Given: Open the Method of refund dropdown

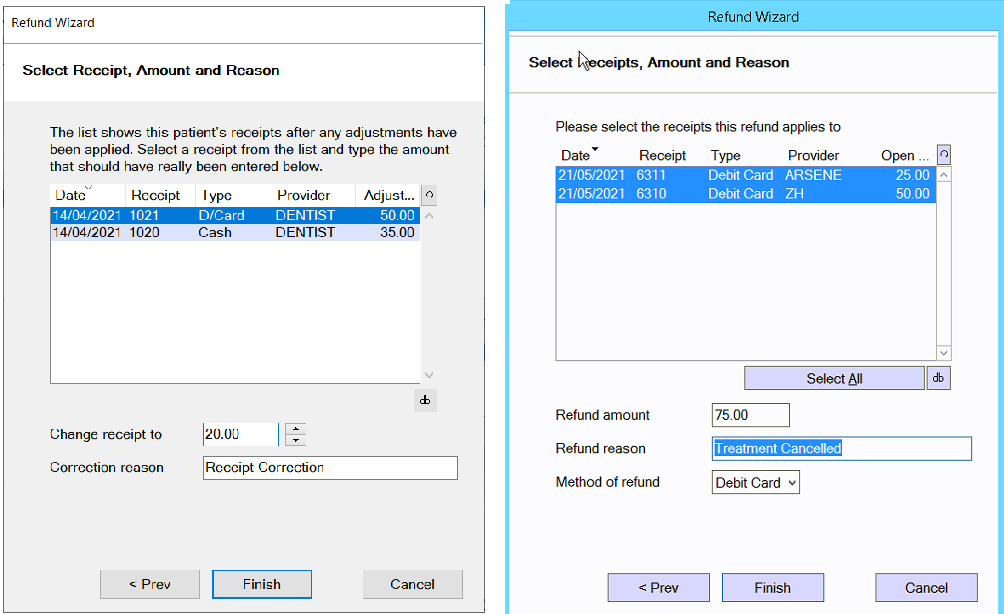Looking at the screenshot, I should (756, 483).
